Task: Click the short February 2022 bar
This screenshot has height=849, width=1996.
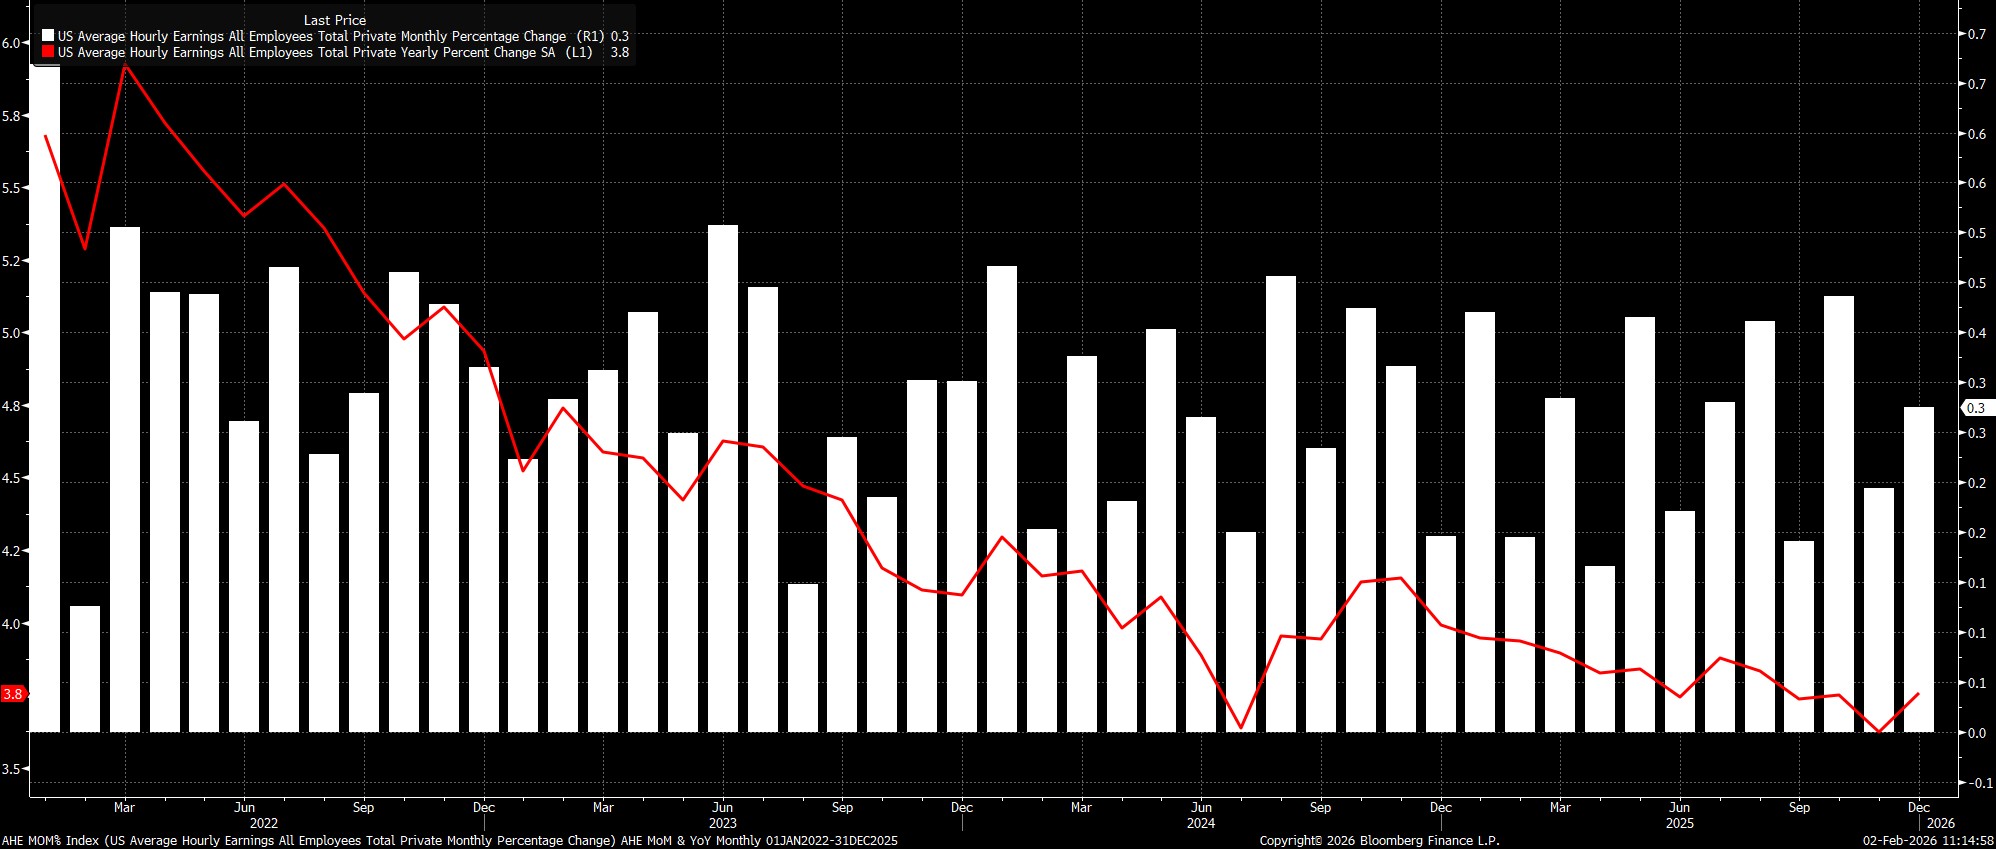Action: pos(85,668)
